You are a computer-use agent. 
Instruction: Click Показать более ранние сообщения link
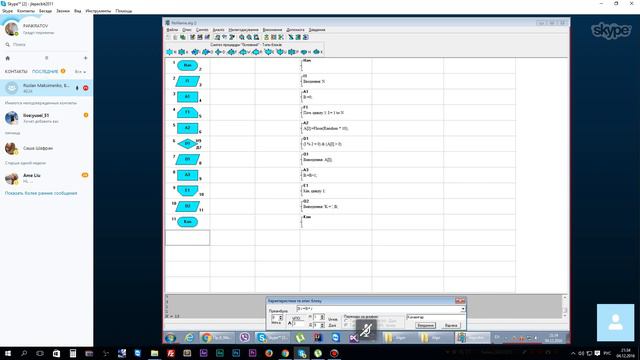tap(41, 193)
